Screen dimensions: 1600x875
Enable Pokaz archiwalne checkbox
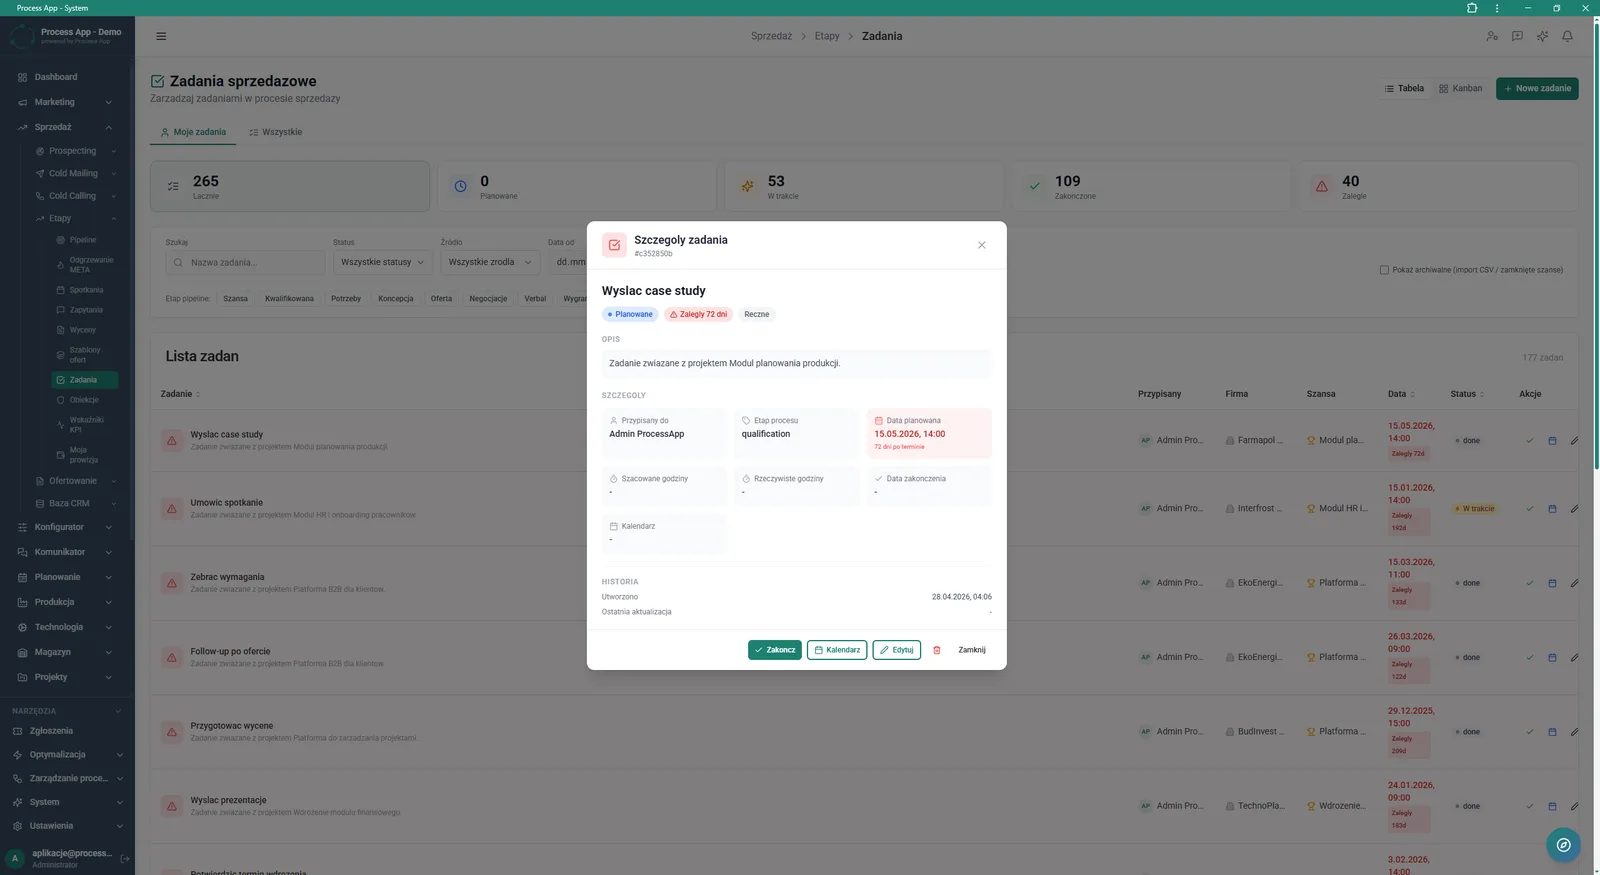[1384, 270]
